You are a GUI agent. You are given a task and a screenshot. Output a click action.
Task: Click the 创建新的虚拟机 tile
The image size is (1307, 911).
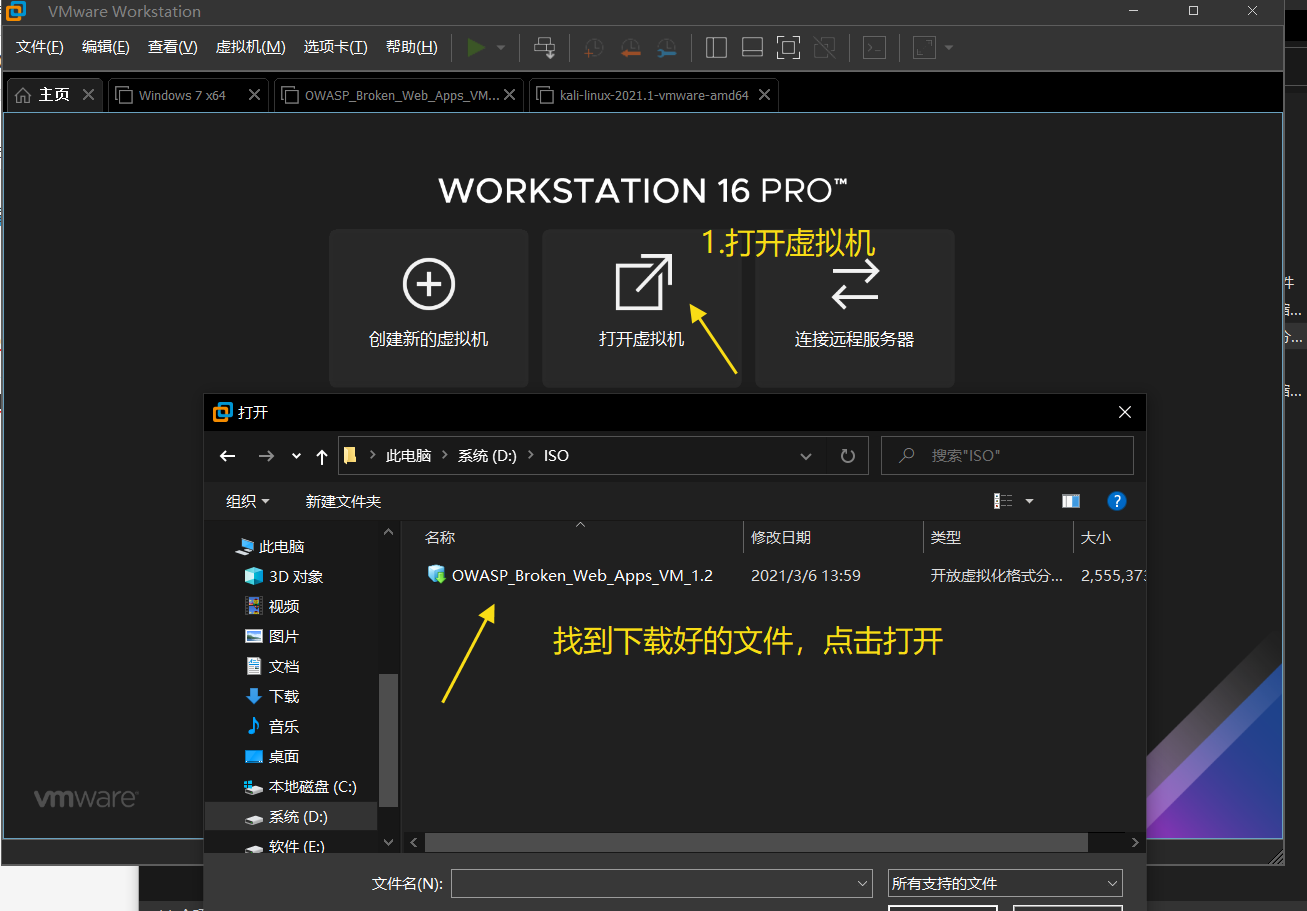pyautogui.click(x=429, y=308)
